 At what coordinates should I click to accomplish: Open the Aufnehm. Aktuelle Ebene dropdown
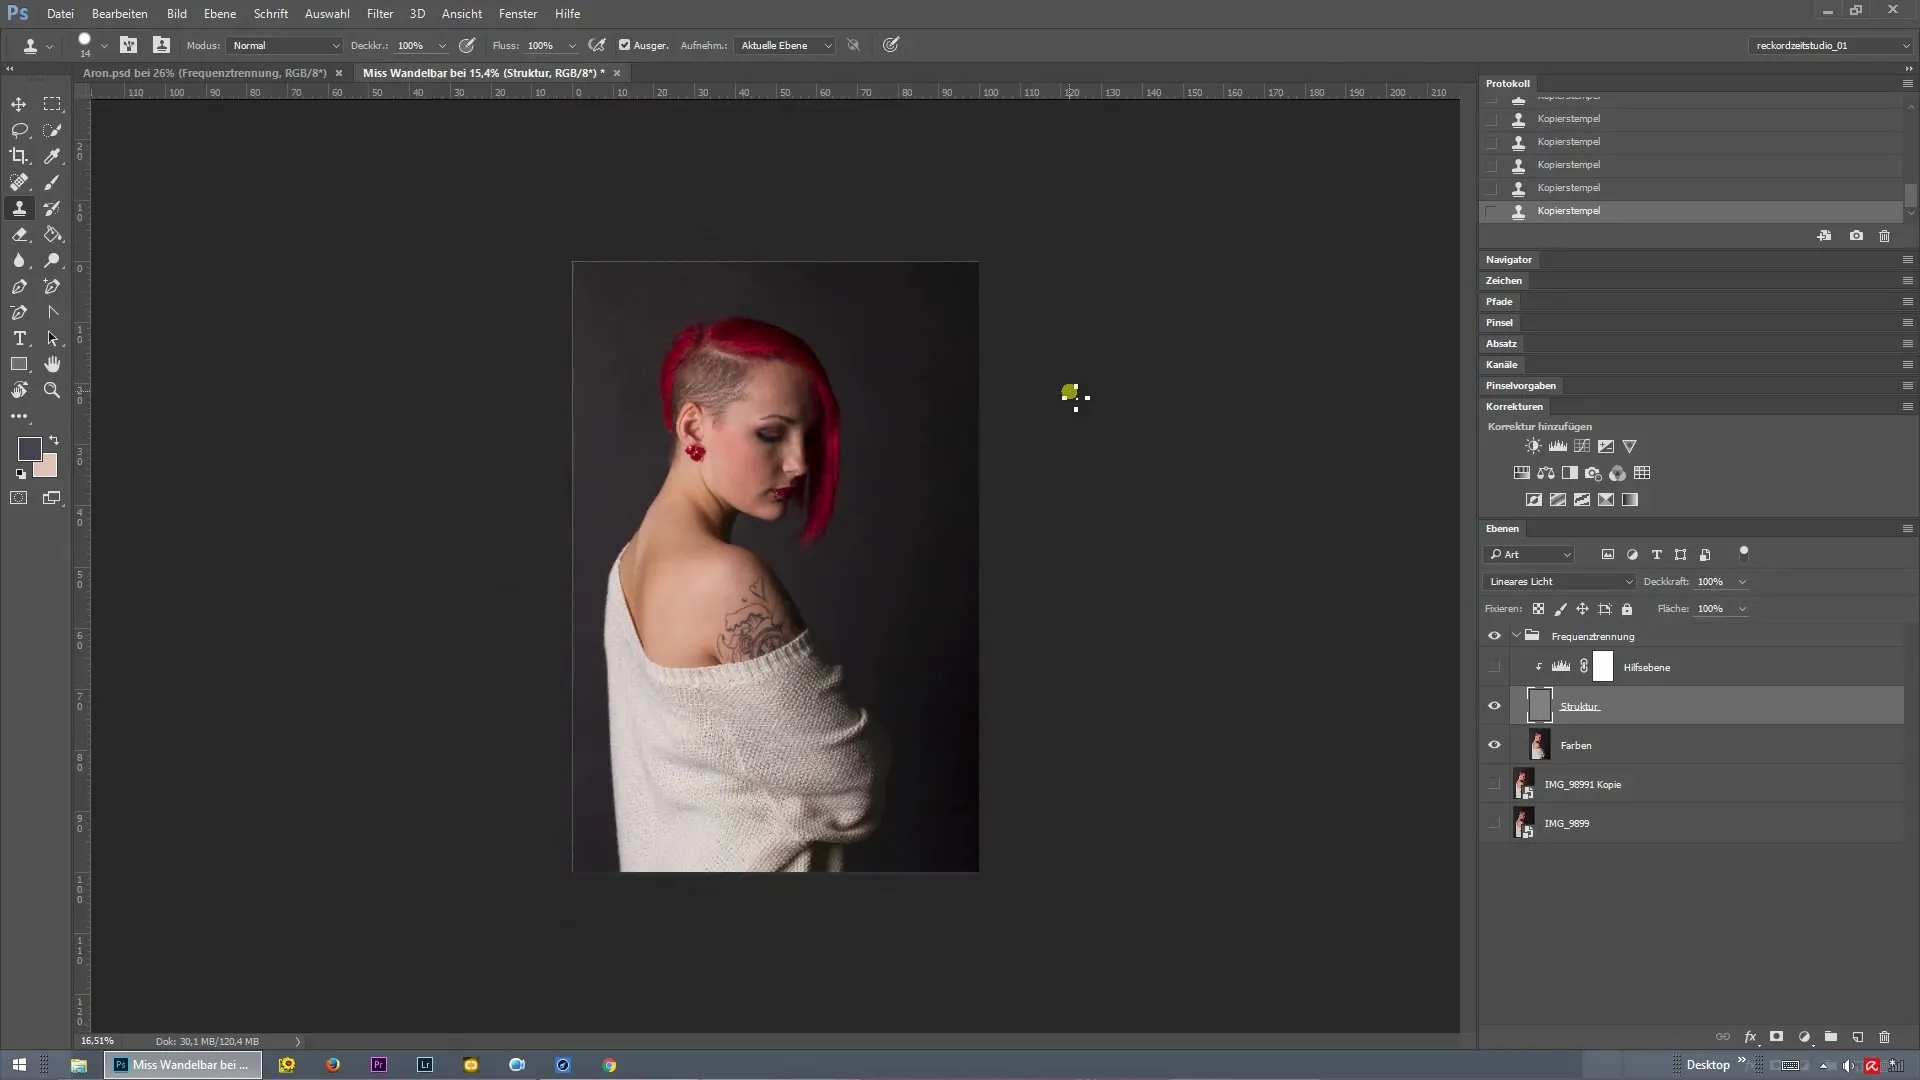point(784,45)
